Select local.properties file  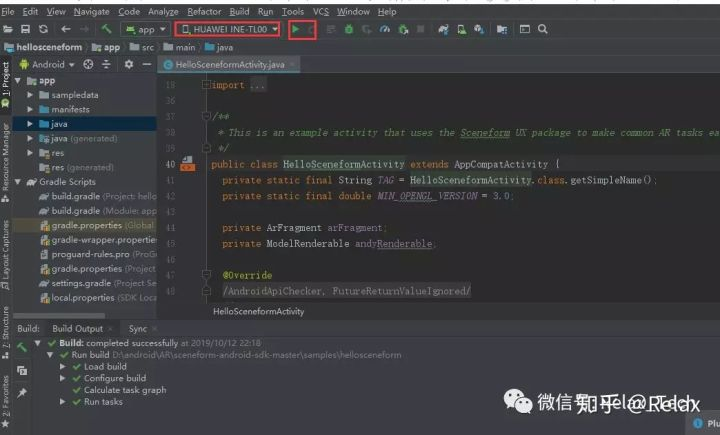coord(98,298)
